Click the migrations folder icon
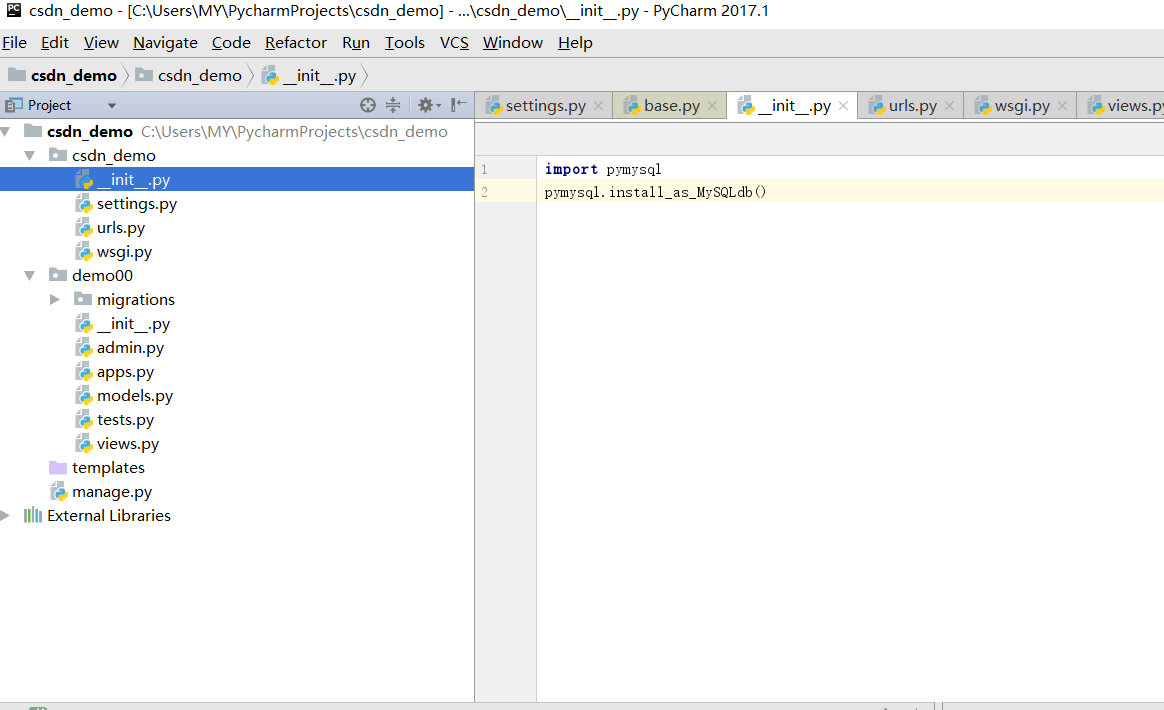The image size is (1164, 710). pyautogui.click(x=83, y=299)
